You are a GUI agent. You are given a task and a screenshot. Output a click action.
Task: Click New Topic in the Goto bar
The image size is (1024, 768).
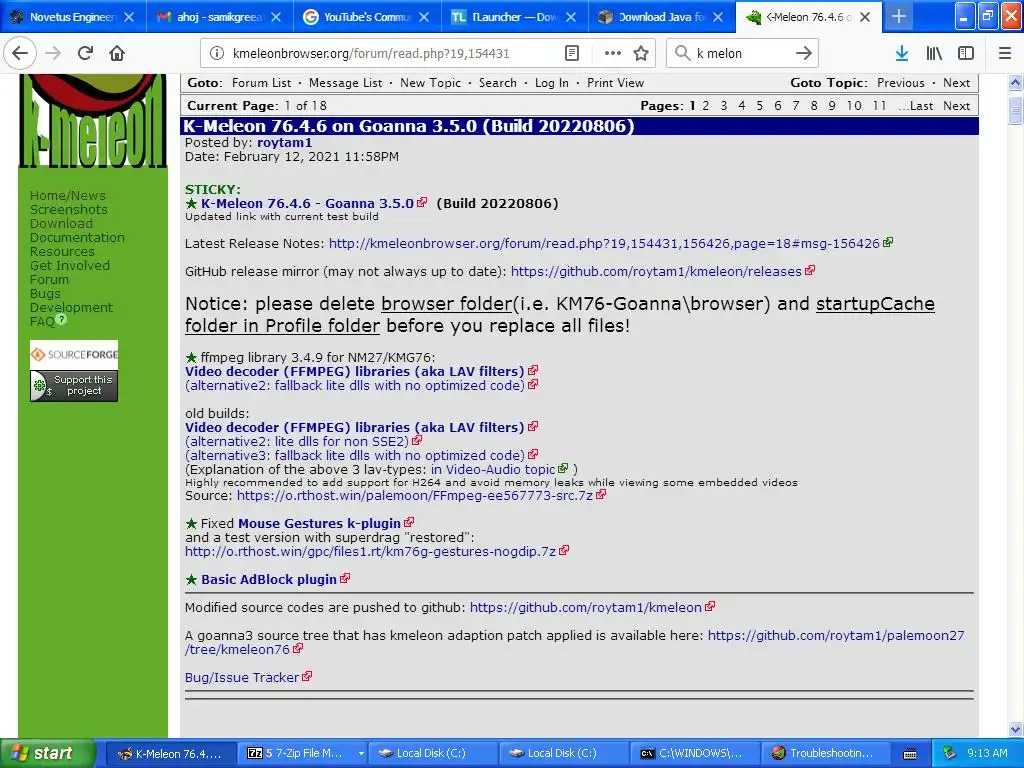pos(430,83)
